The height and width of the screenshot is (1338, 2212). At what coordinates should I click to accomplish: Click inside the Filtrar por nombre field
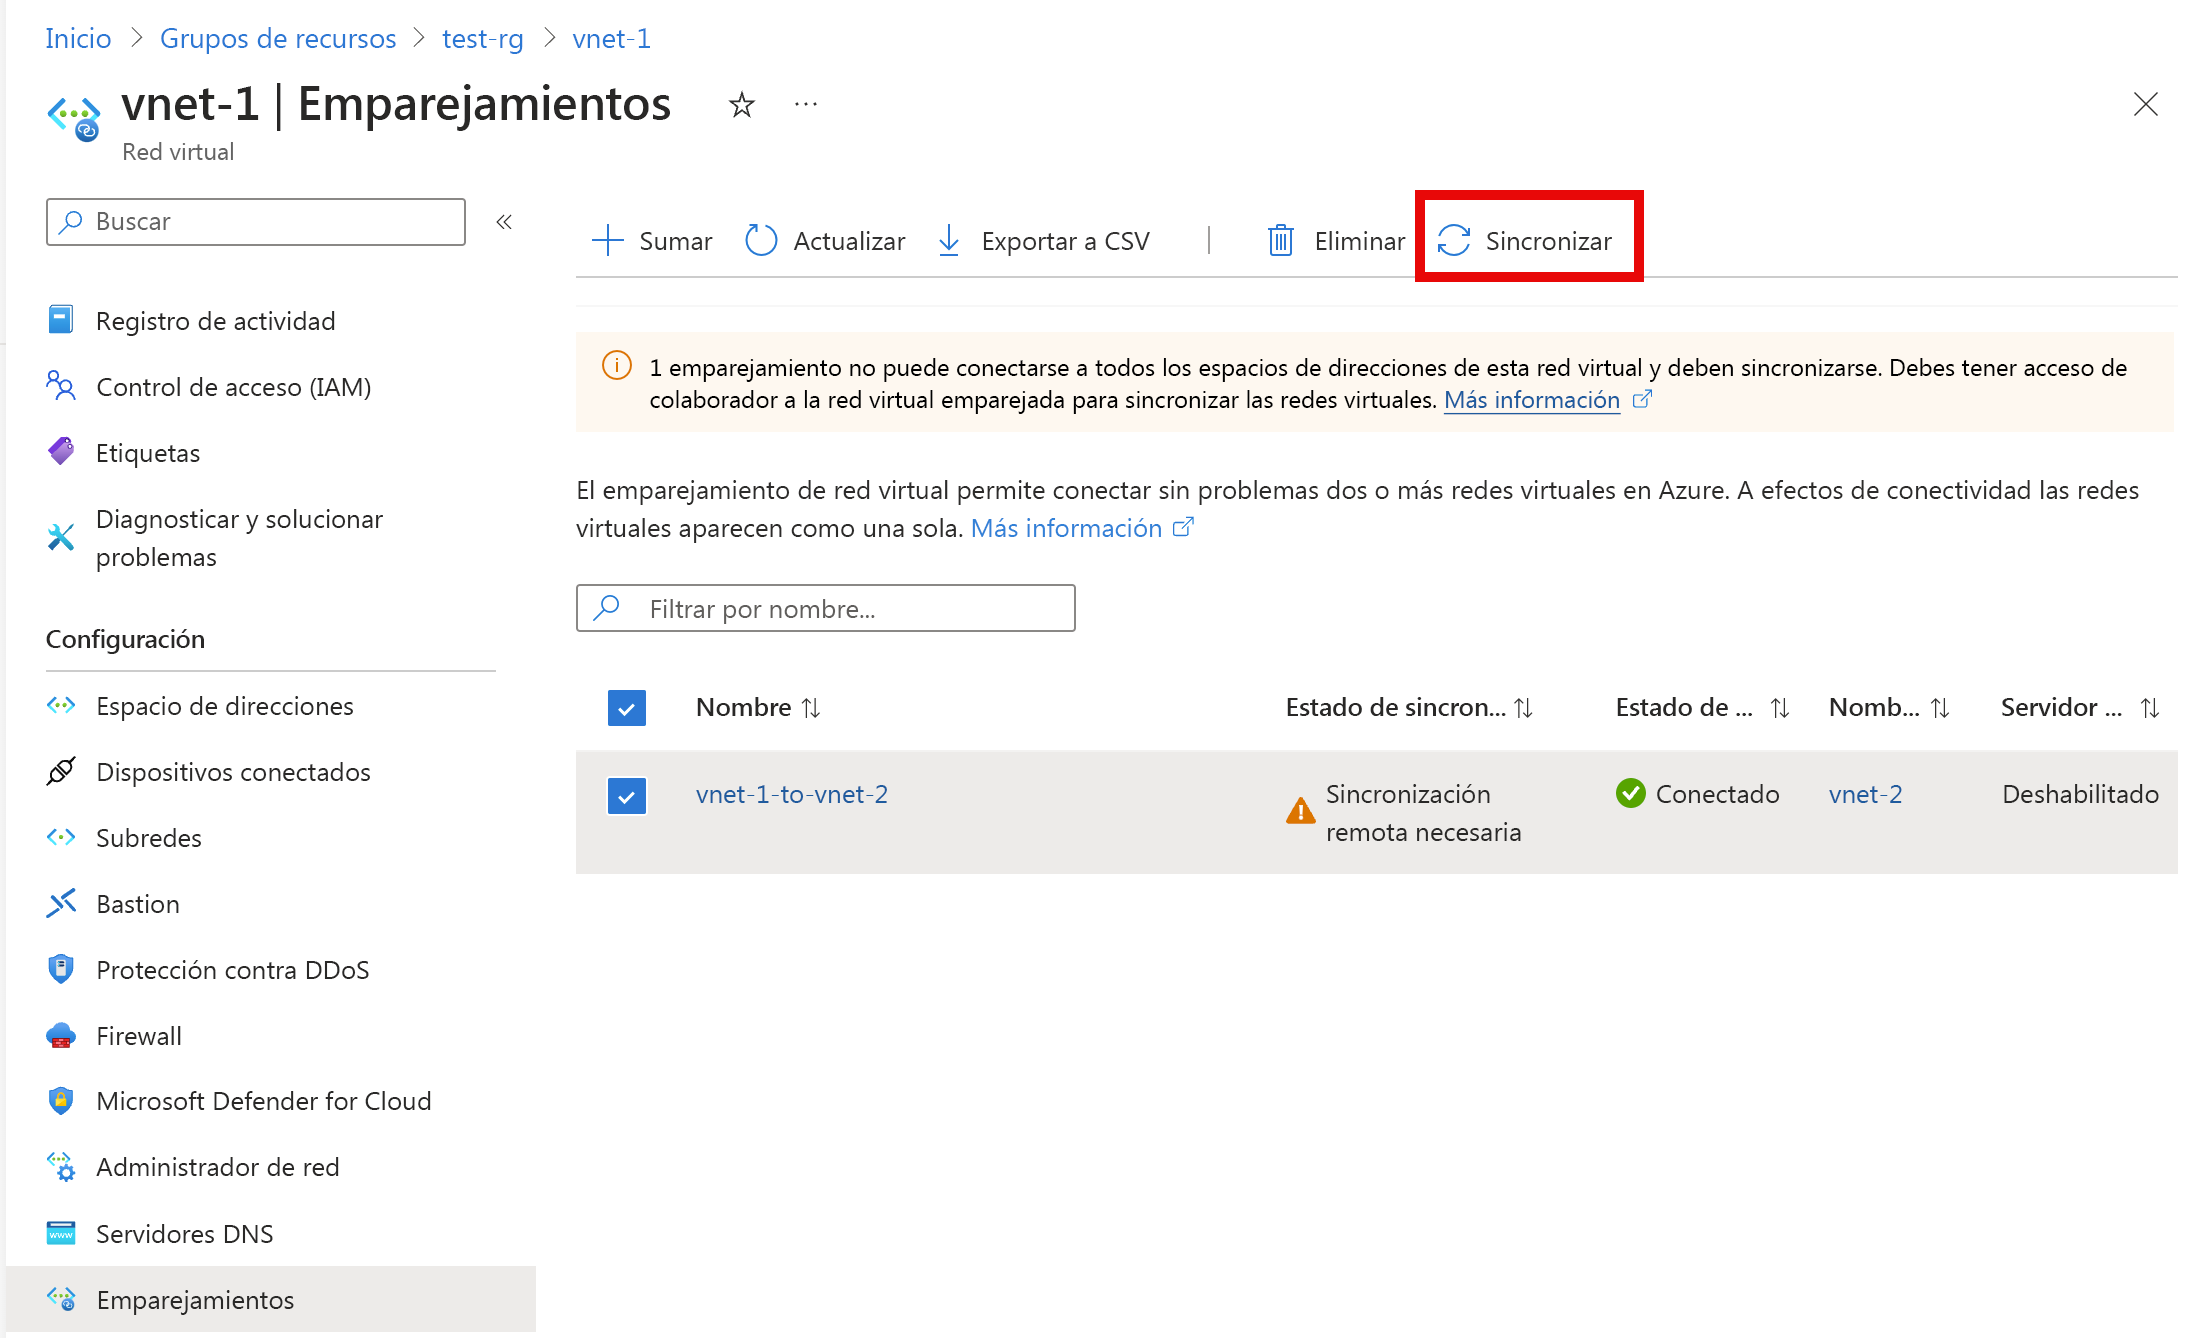pyautogui.click(x=825, y=608)
